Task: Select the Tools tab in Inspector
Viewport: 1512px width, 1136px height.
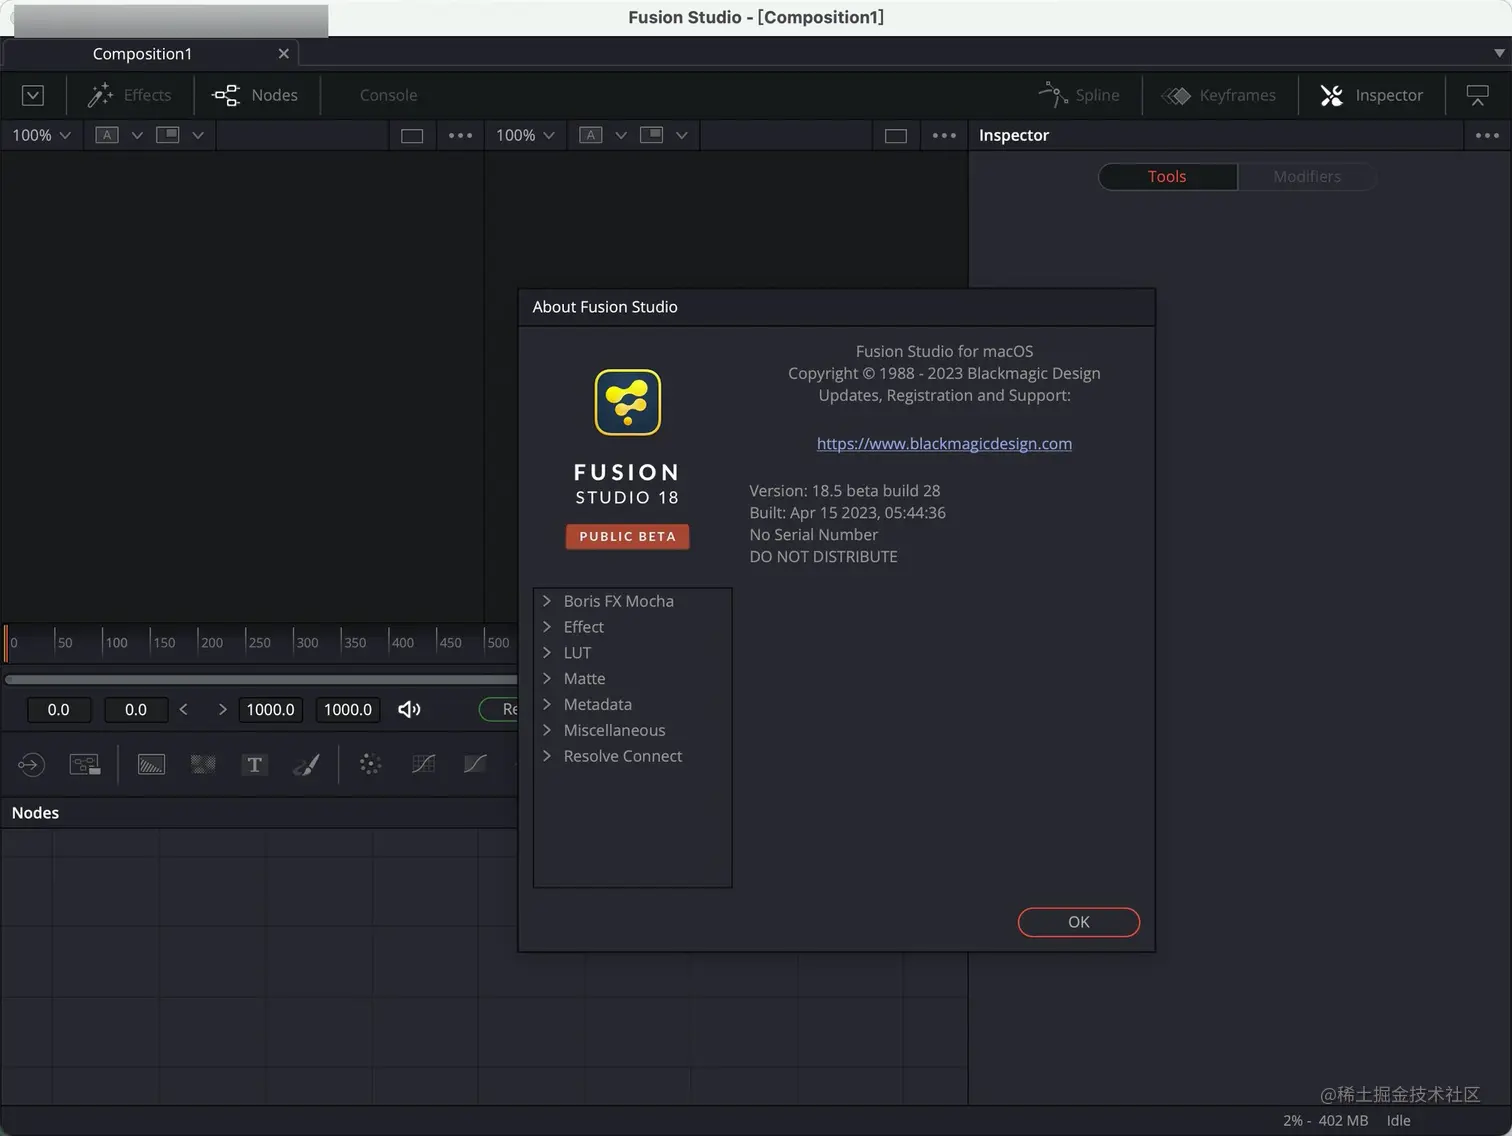Action: point(1167,176)
